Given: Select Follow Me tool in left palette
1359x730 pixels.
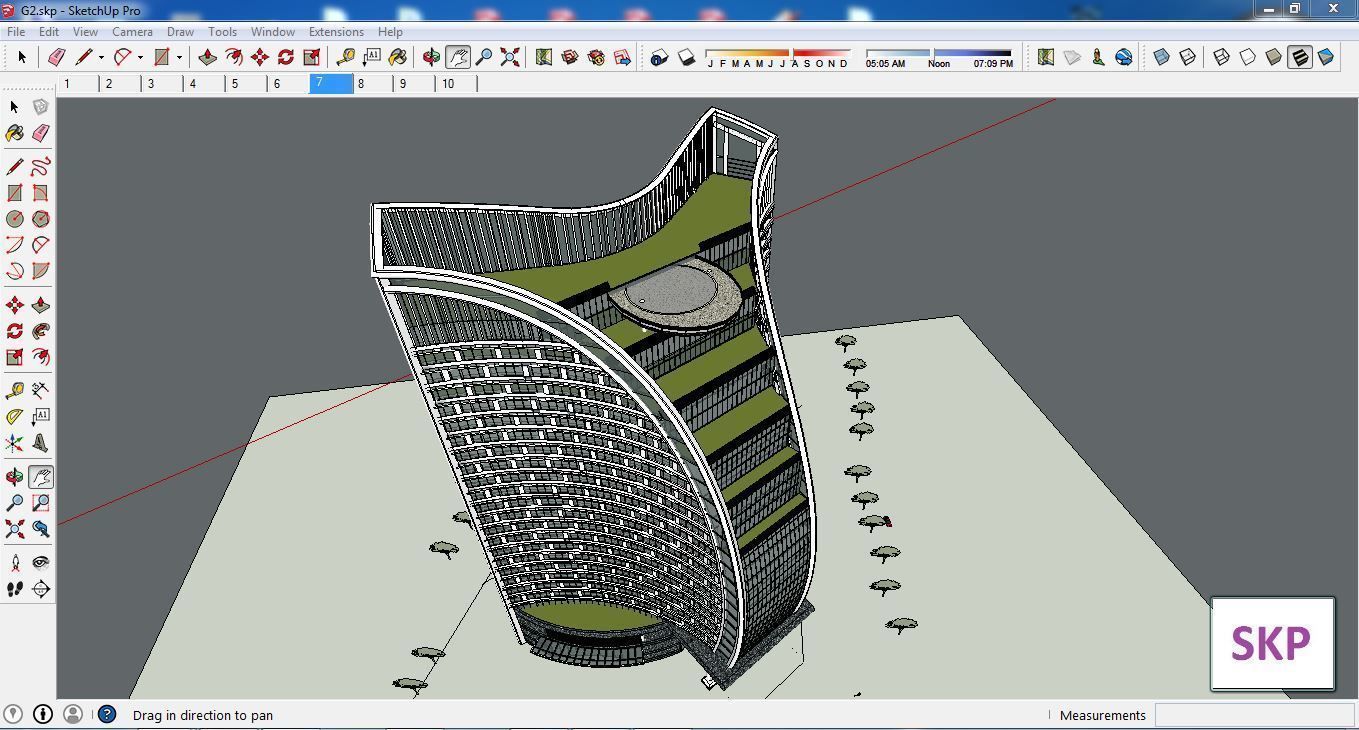Looking at the screenshot, I should [41, 330].
